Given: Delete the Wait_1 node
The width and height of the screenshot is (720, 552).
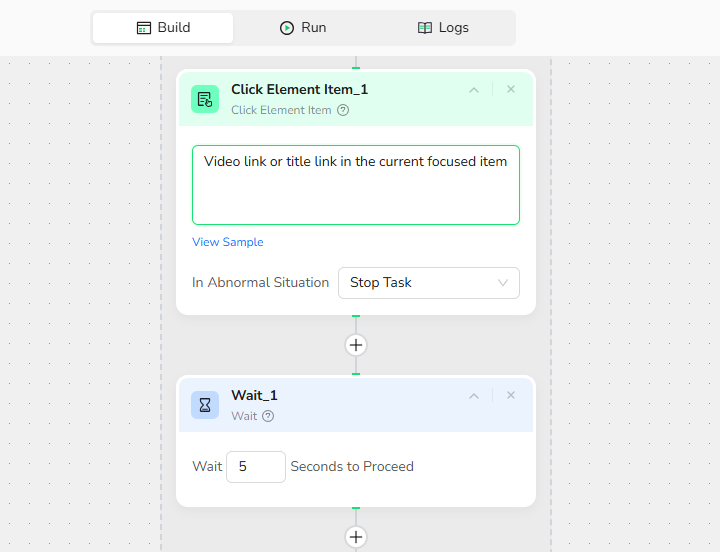Looking at the screenshot, I should [x=511, y=395].
